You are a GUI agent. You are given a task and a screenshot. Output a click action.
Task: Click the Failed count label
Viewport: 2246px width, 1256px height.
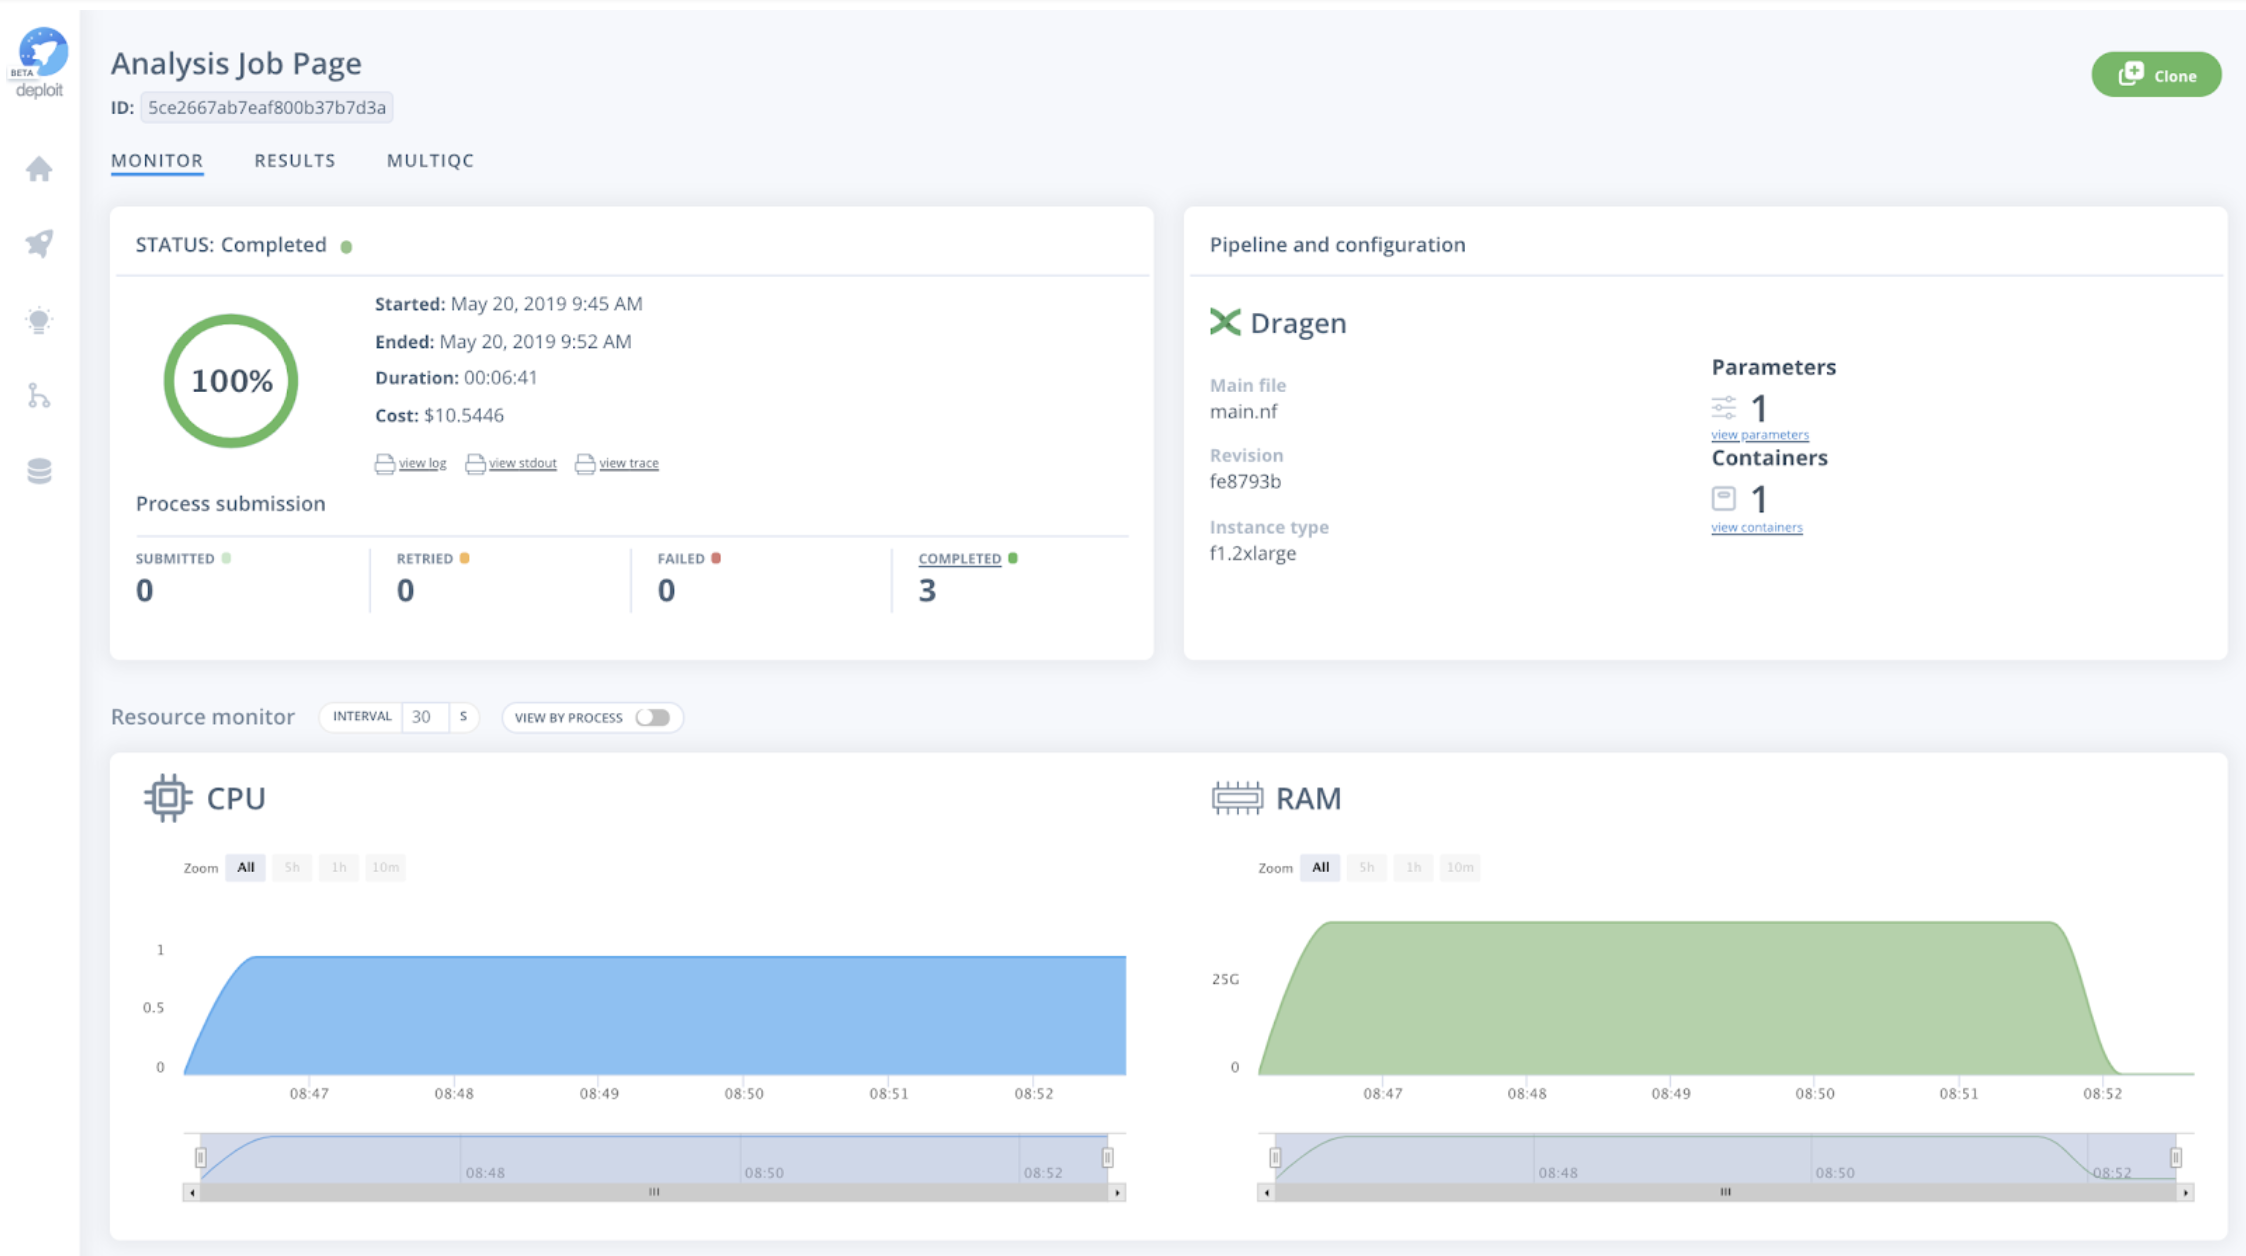[681, 559]
